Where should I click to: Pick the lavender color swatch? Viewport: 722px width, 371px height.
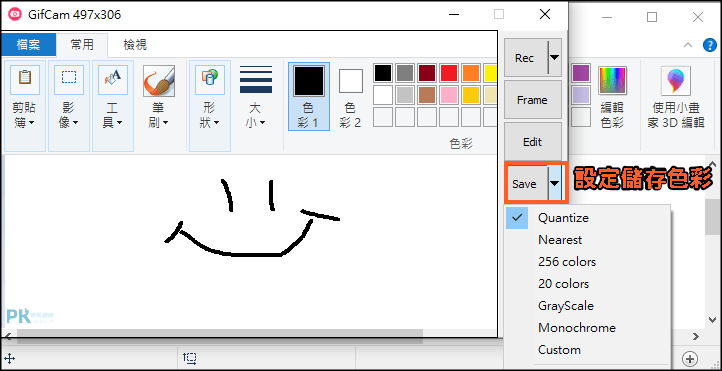581,95
